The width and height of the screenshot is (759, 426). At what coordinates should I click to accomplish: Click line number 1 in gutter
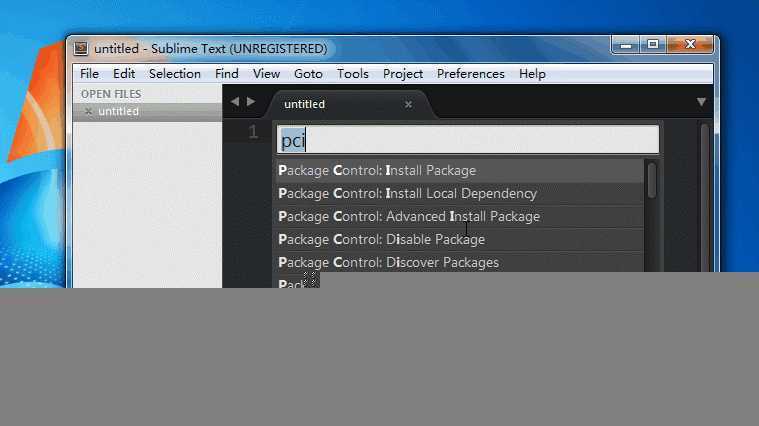(253, 132)
